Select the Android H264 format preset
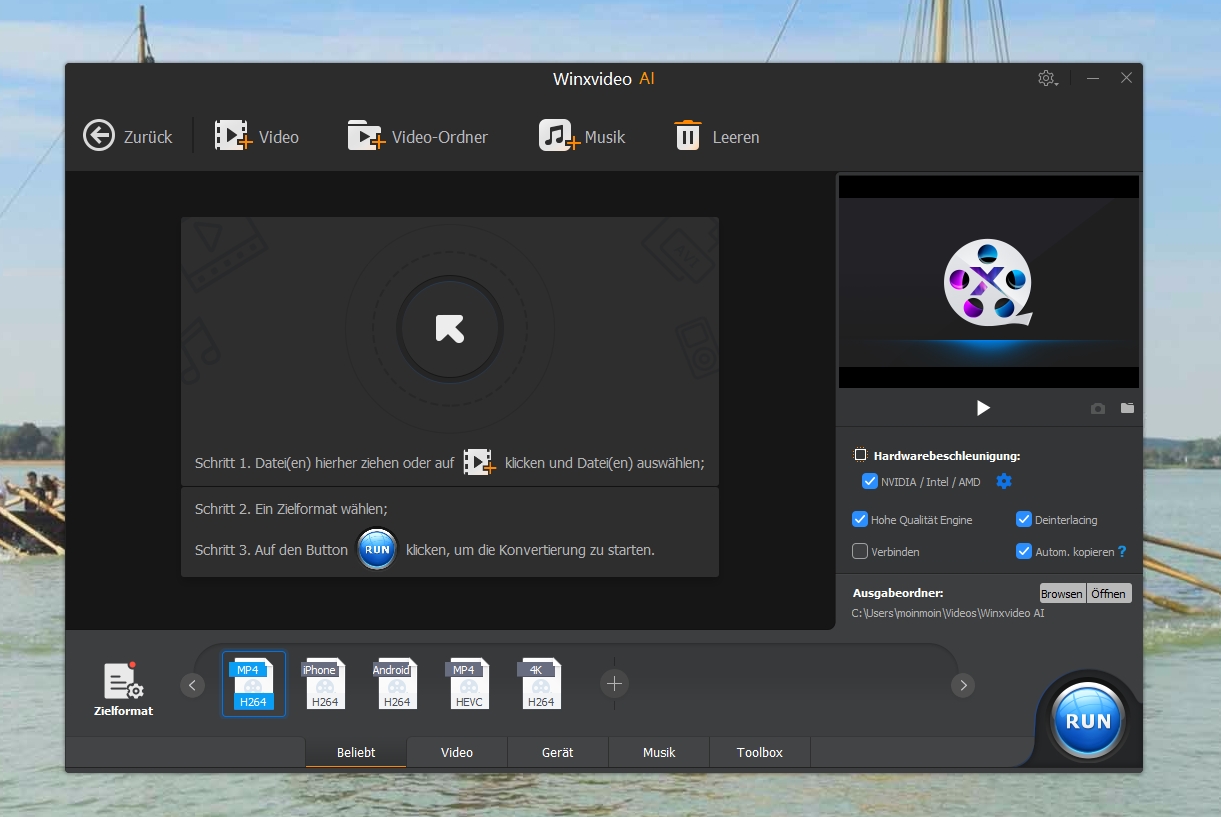 tap(396, 684)
